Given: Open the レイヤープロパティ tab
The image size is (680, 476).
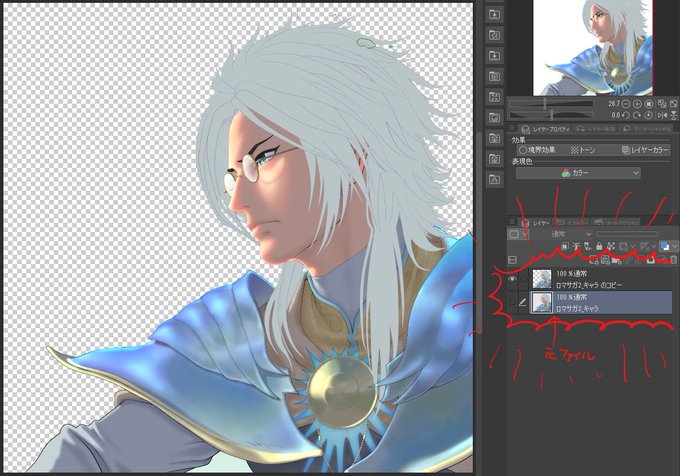Looking at the screenshot, I should [545, 129].
